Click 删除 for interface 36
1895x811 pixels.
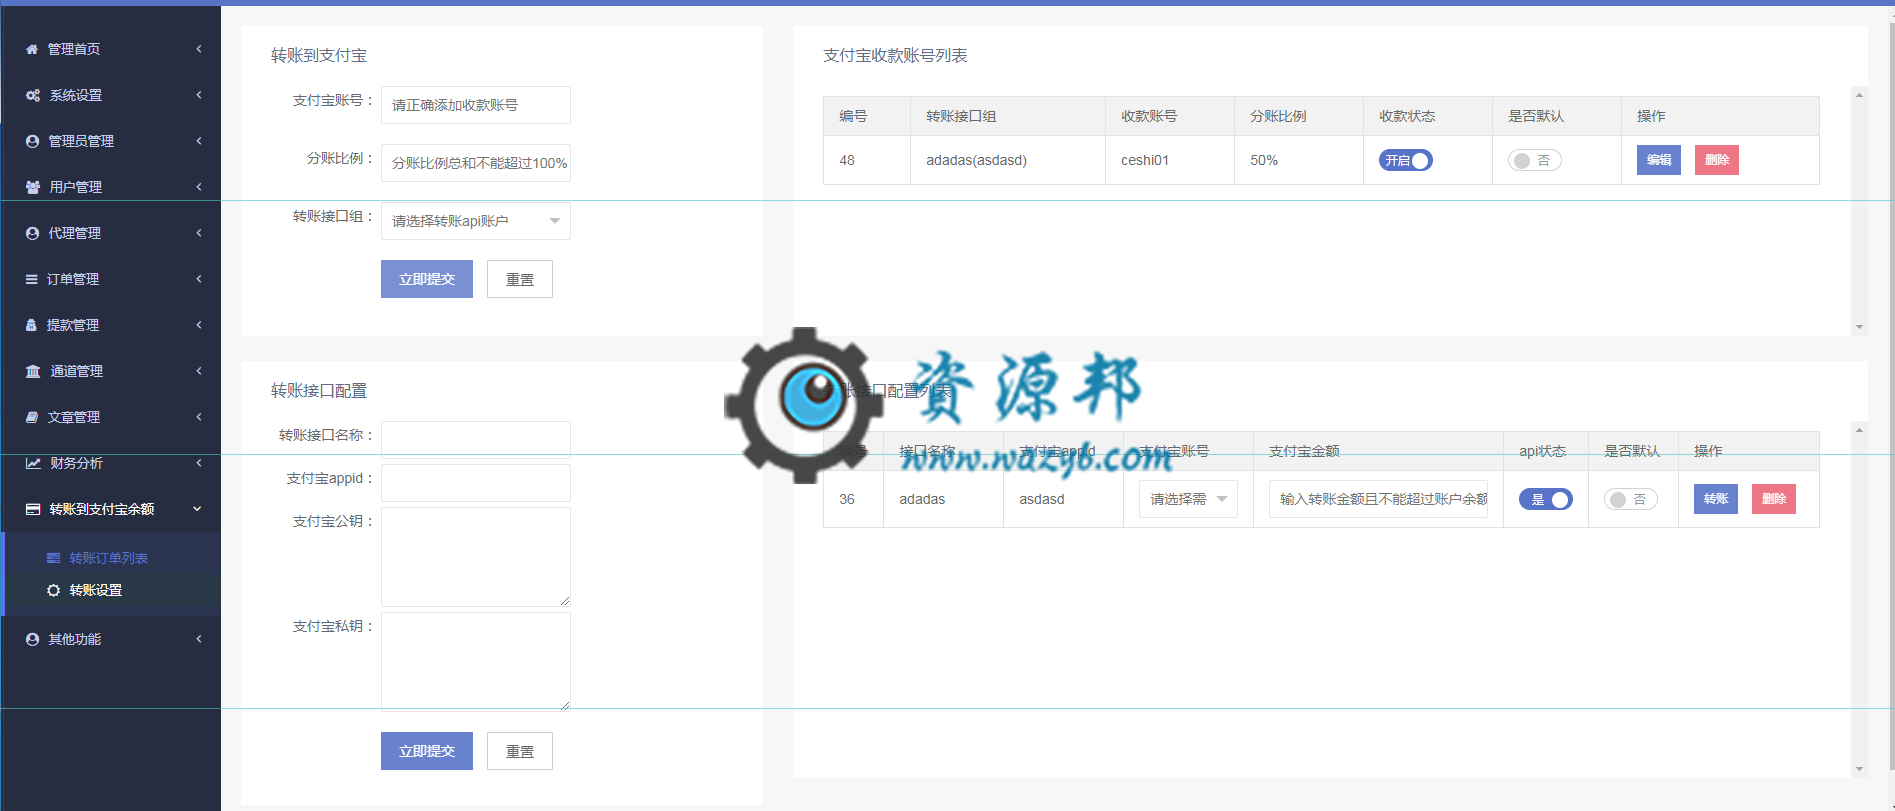[x=1774, y=499]
